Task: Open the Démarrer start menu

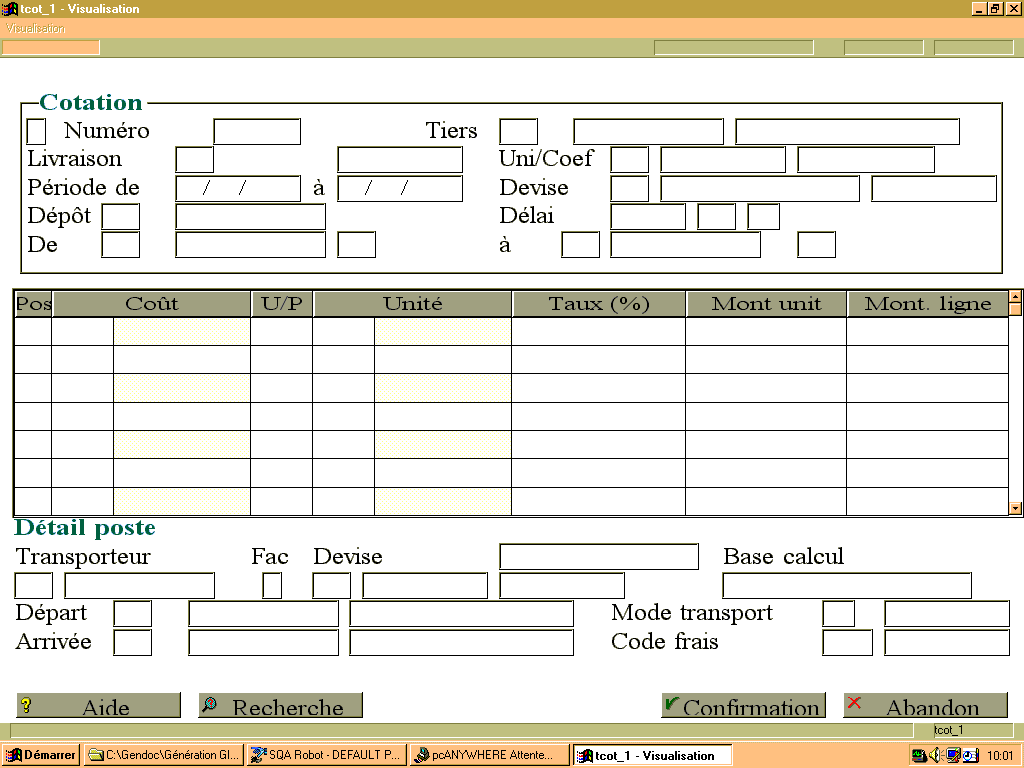Action: [x=41, y=755]
